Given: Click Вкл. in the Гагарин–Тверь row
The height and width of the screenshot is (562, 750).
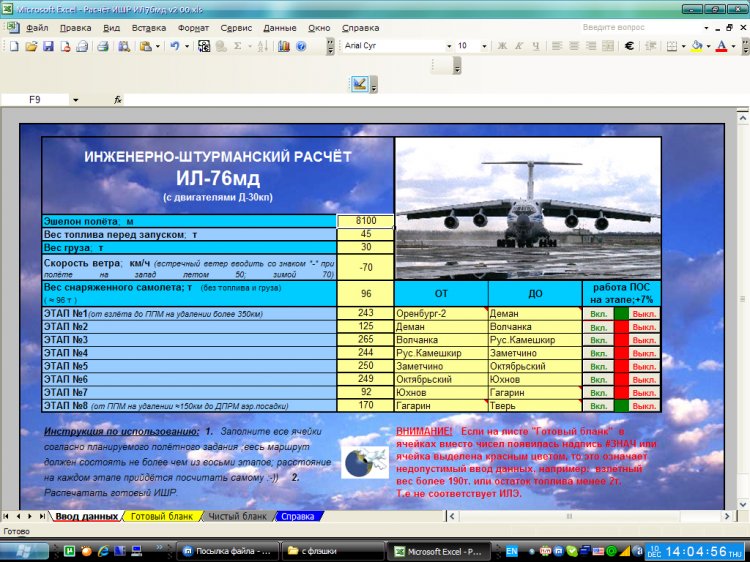Looking at the screenshot, I should [598, 406].
